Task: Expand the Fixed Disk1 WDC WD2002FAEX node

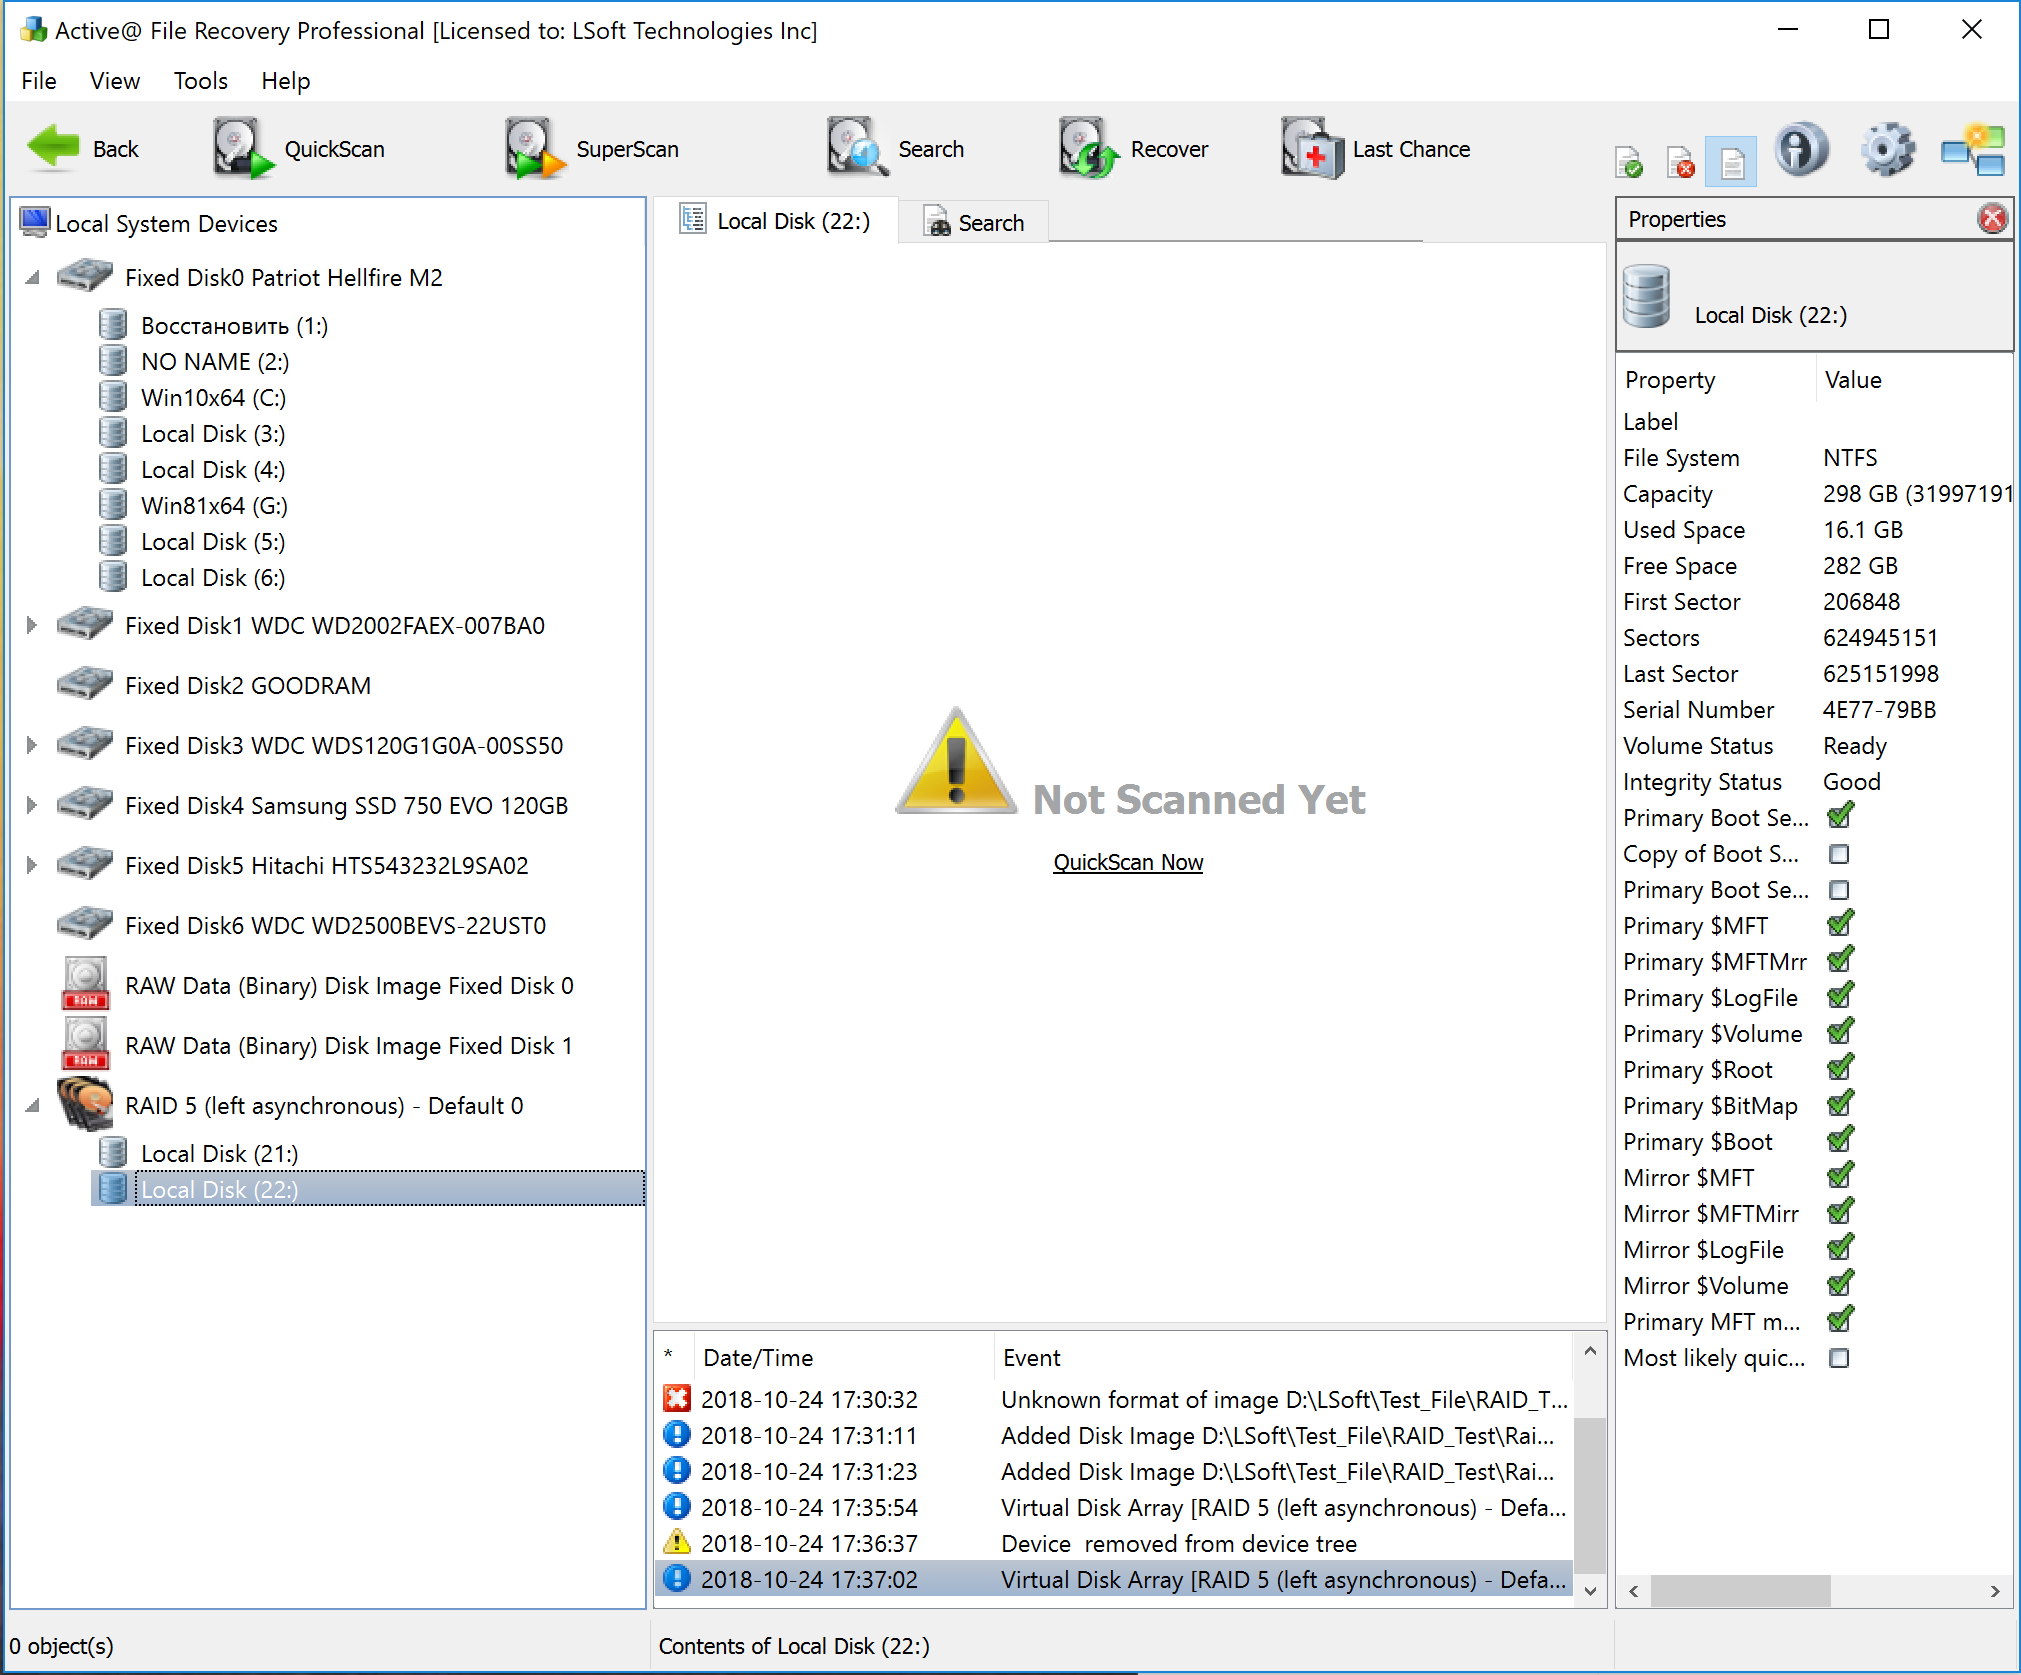Action: pyautogui.click(x=31, y=625)
